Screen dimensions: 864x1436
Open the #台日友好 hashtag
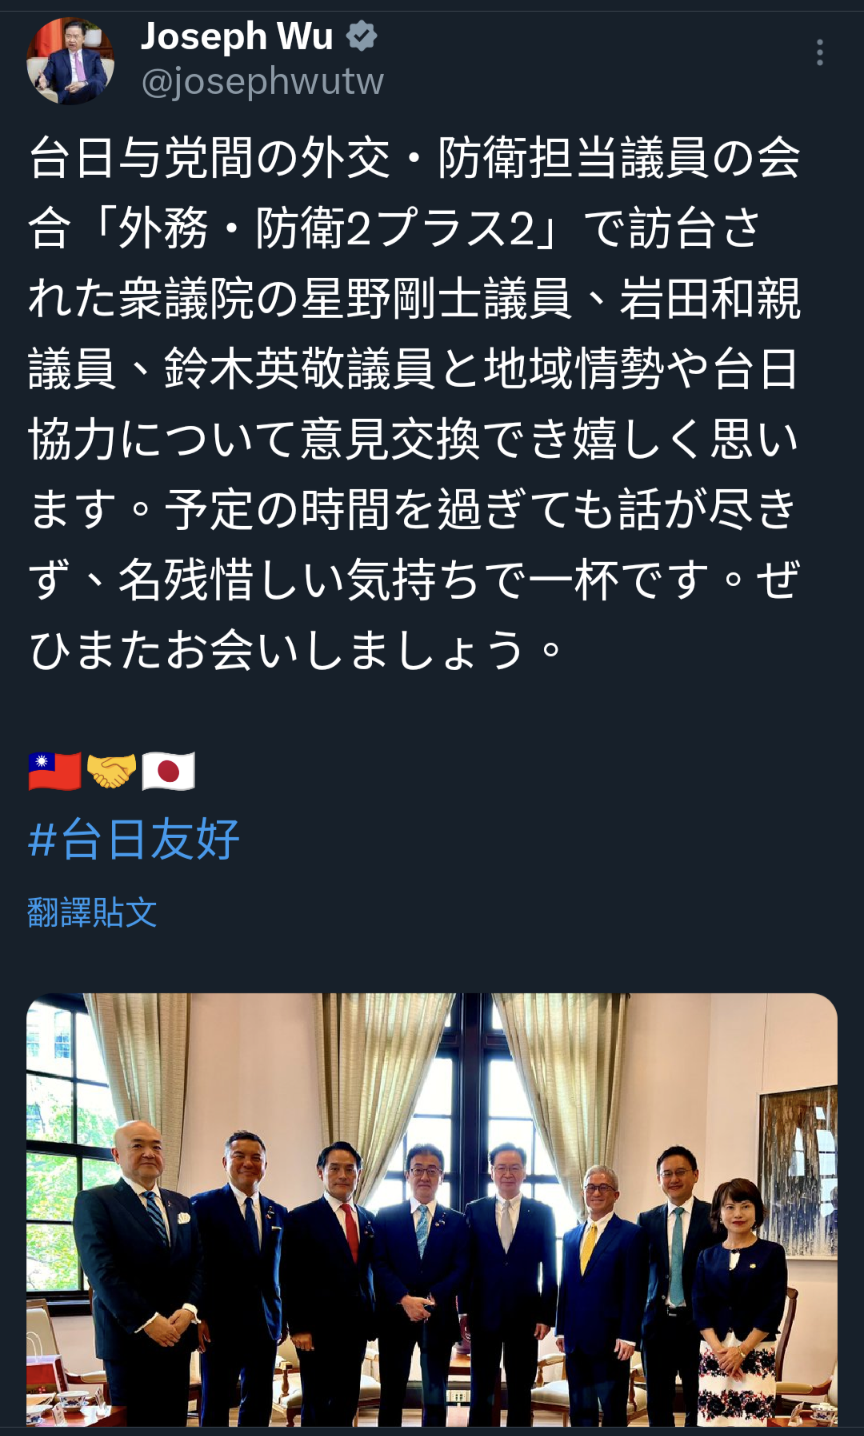point(134,839)
